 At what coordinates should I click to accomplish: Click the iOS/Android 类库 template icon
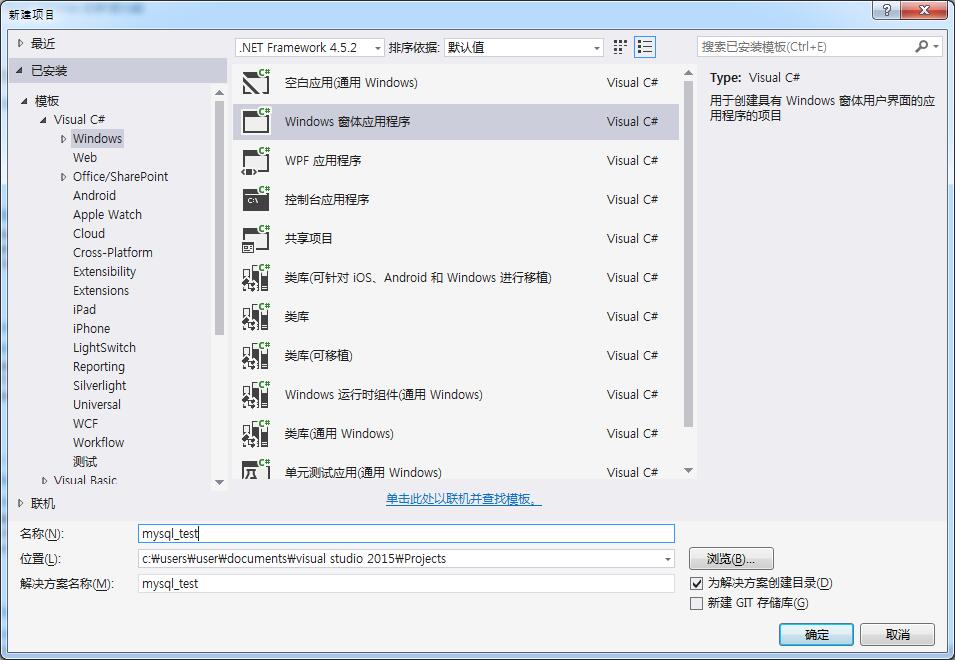point(256,277)
